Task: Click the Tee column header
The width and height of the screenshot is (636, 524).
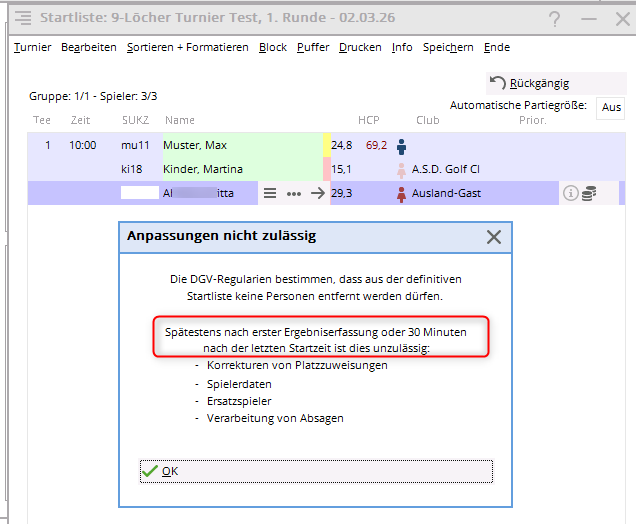Action: click(42, 120)
